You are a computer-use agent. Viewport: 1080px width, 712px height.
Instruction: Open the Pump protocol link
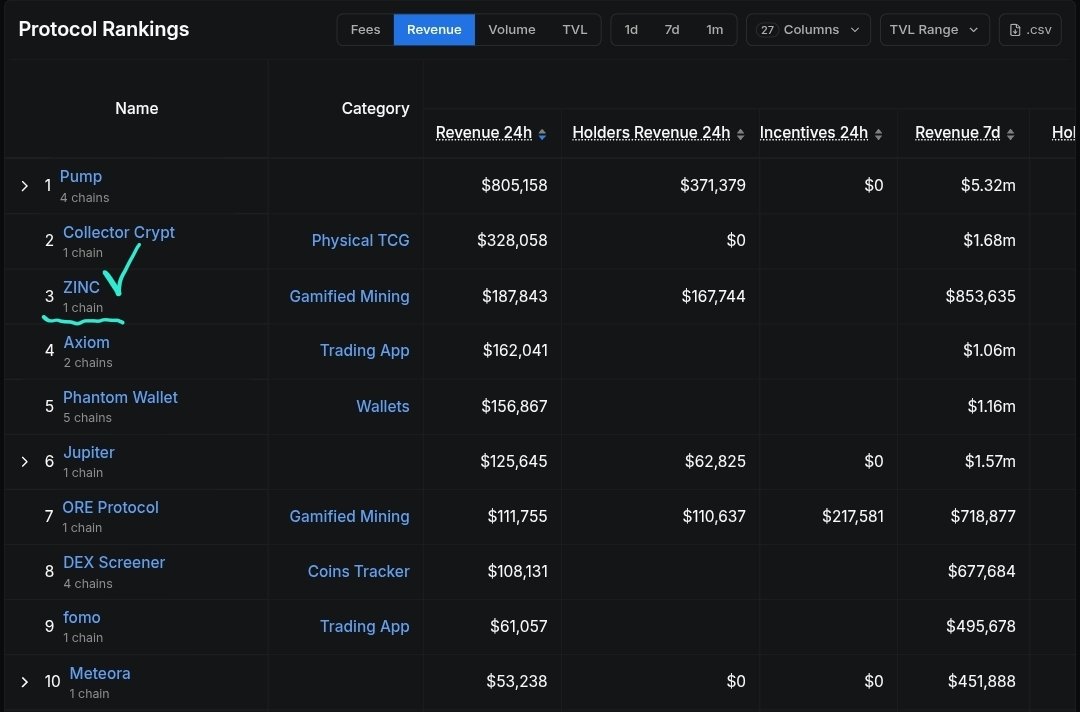(81, 176)
